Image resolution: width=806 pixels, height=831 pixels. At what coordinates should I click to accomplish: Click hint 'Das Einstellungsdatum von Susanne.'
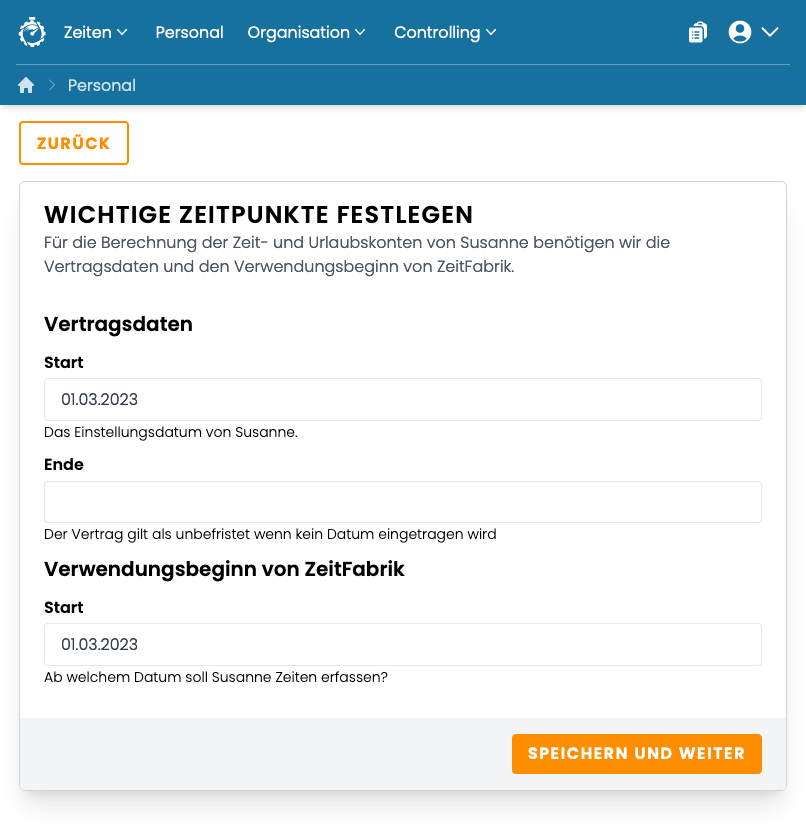coord(171,432)
